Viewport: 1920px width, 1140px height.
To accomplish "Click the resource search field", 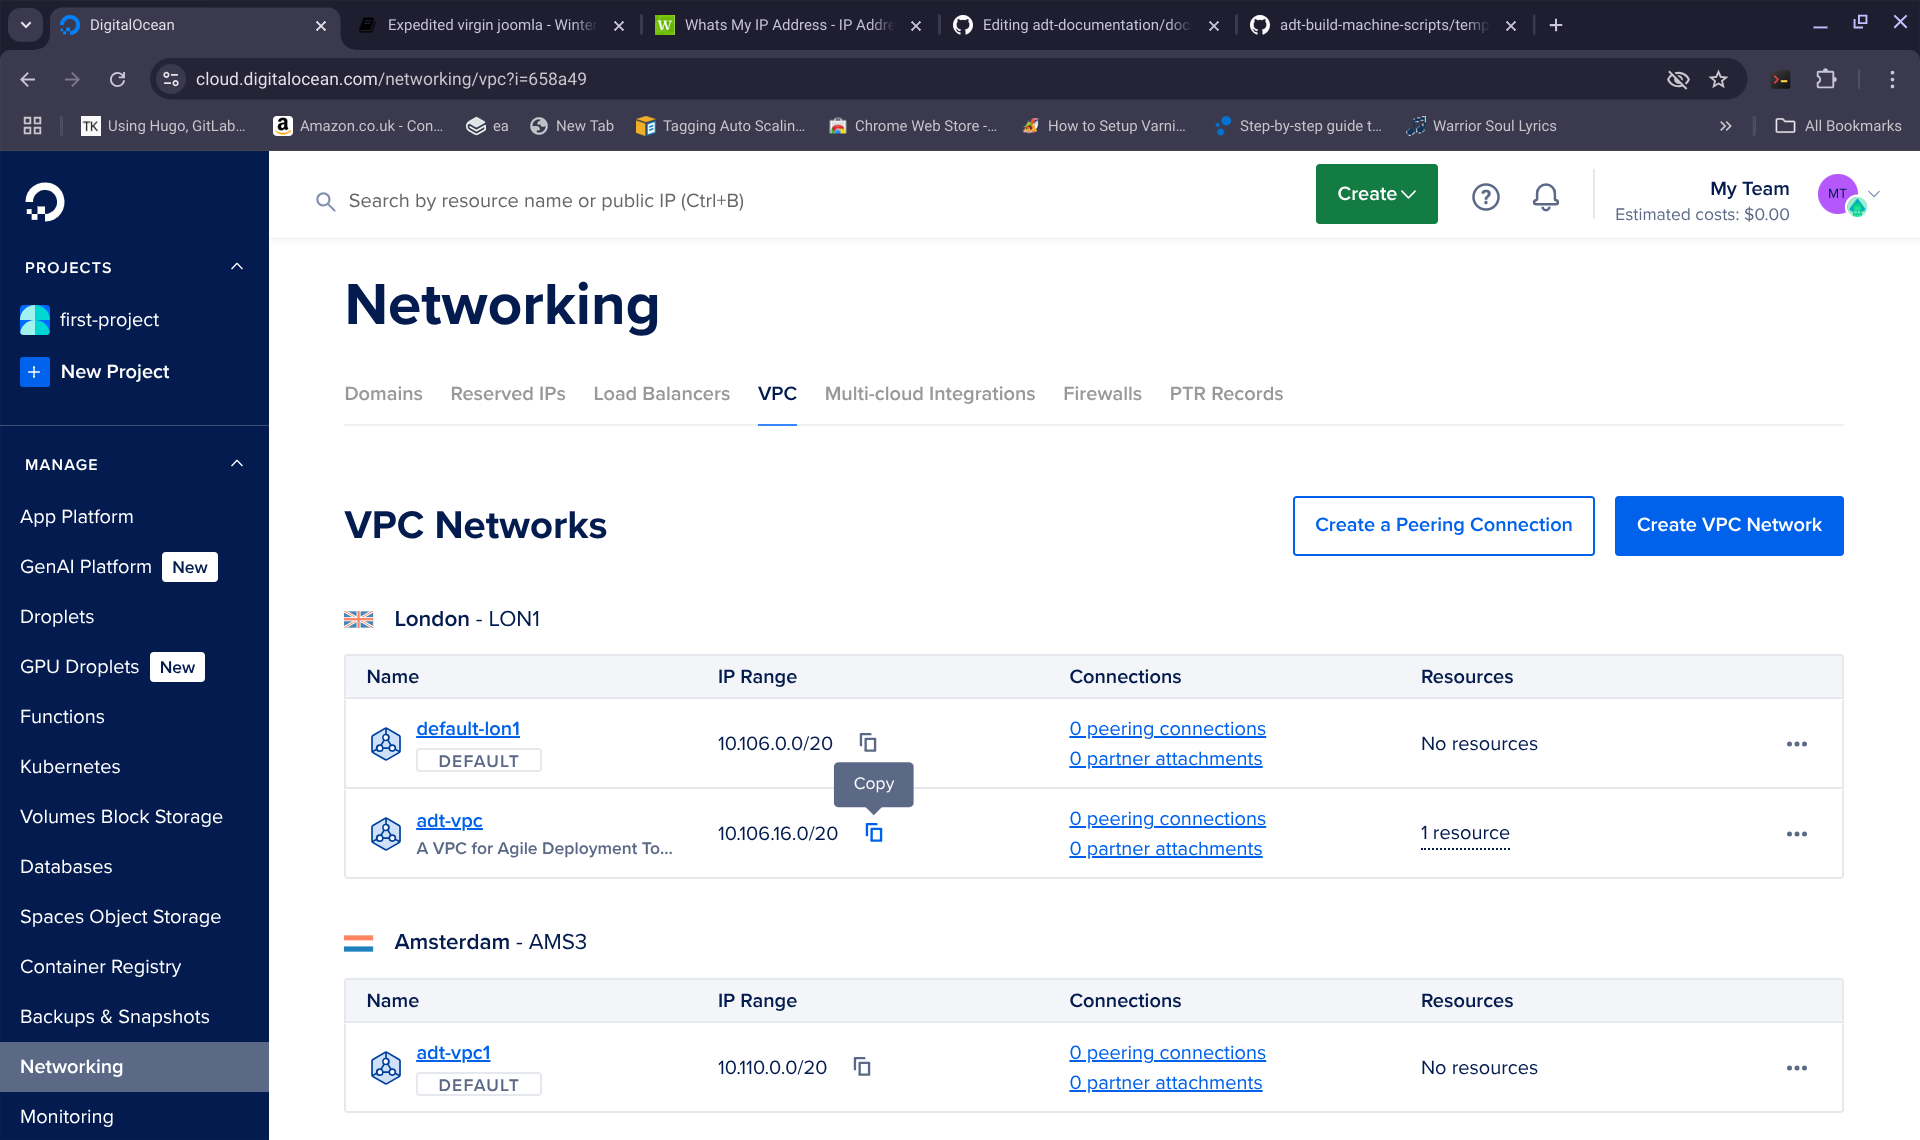I will 545,201.
